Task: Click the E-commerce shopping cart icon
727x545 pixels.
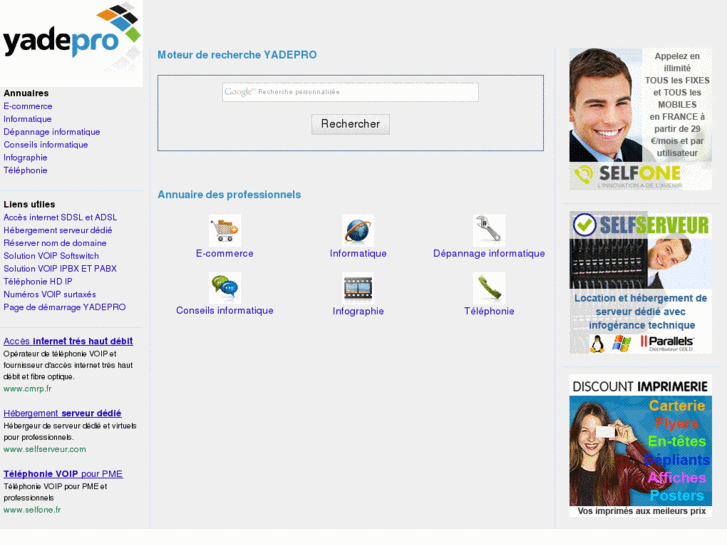Action: tap(224, 230)
